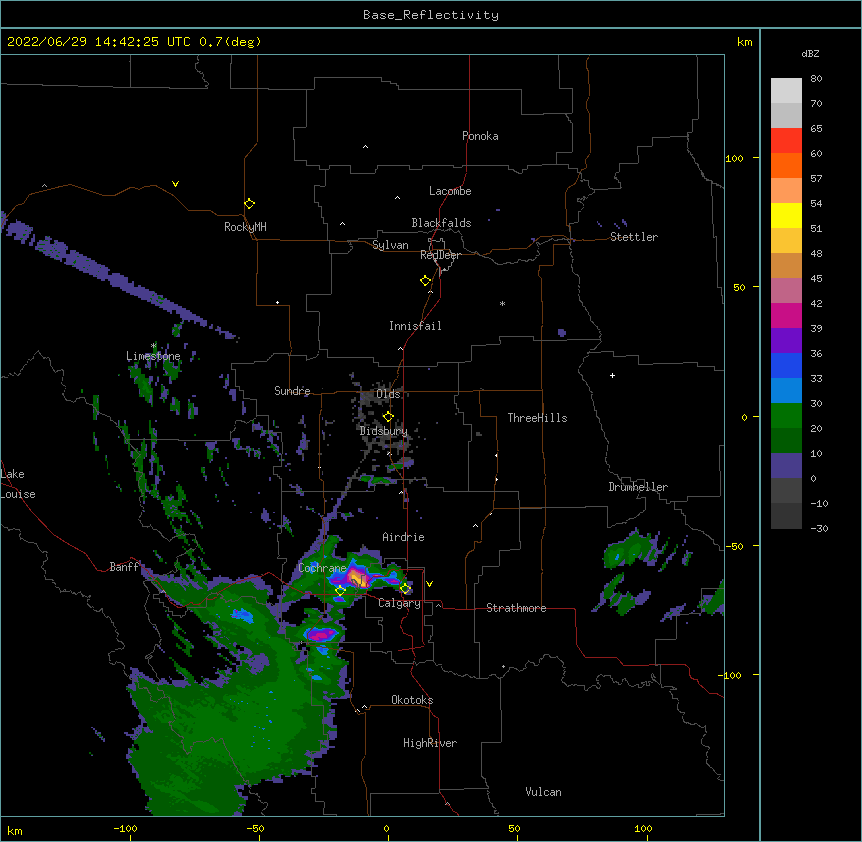
Task: Click the yellow diamond marker near RockyMH
Action: (x=249, y=204)
